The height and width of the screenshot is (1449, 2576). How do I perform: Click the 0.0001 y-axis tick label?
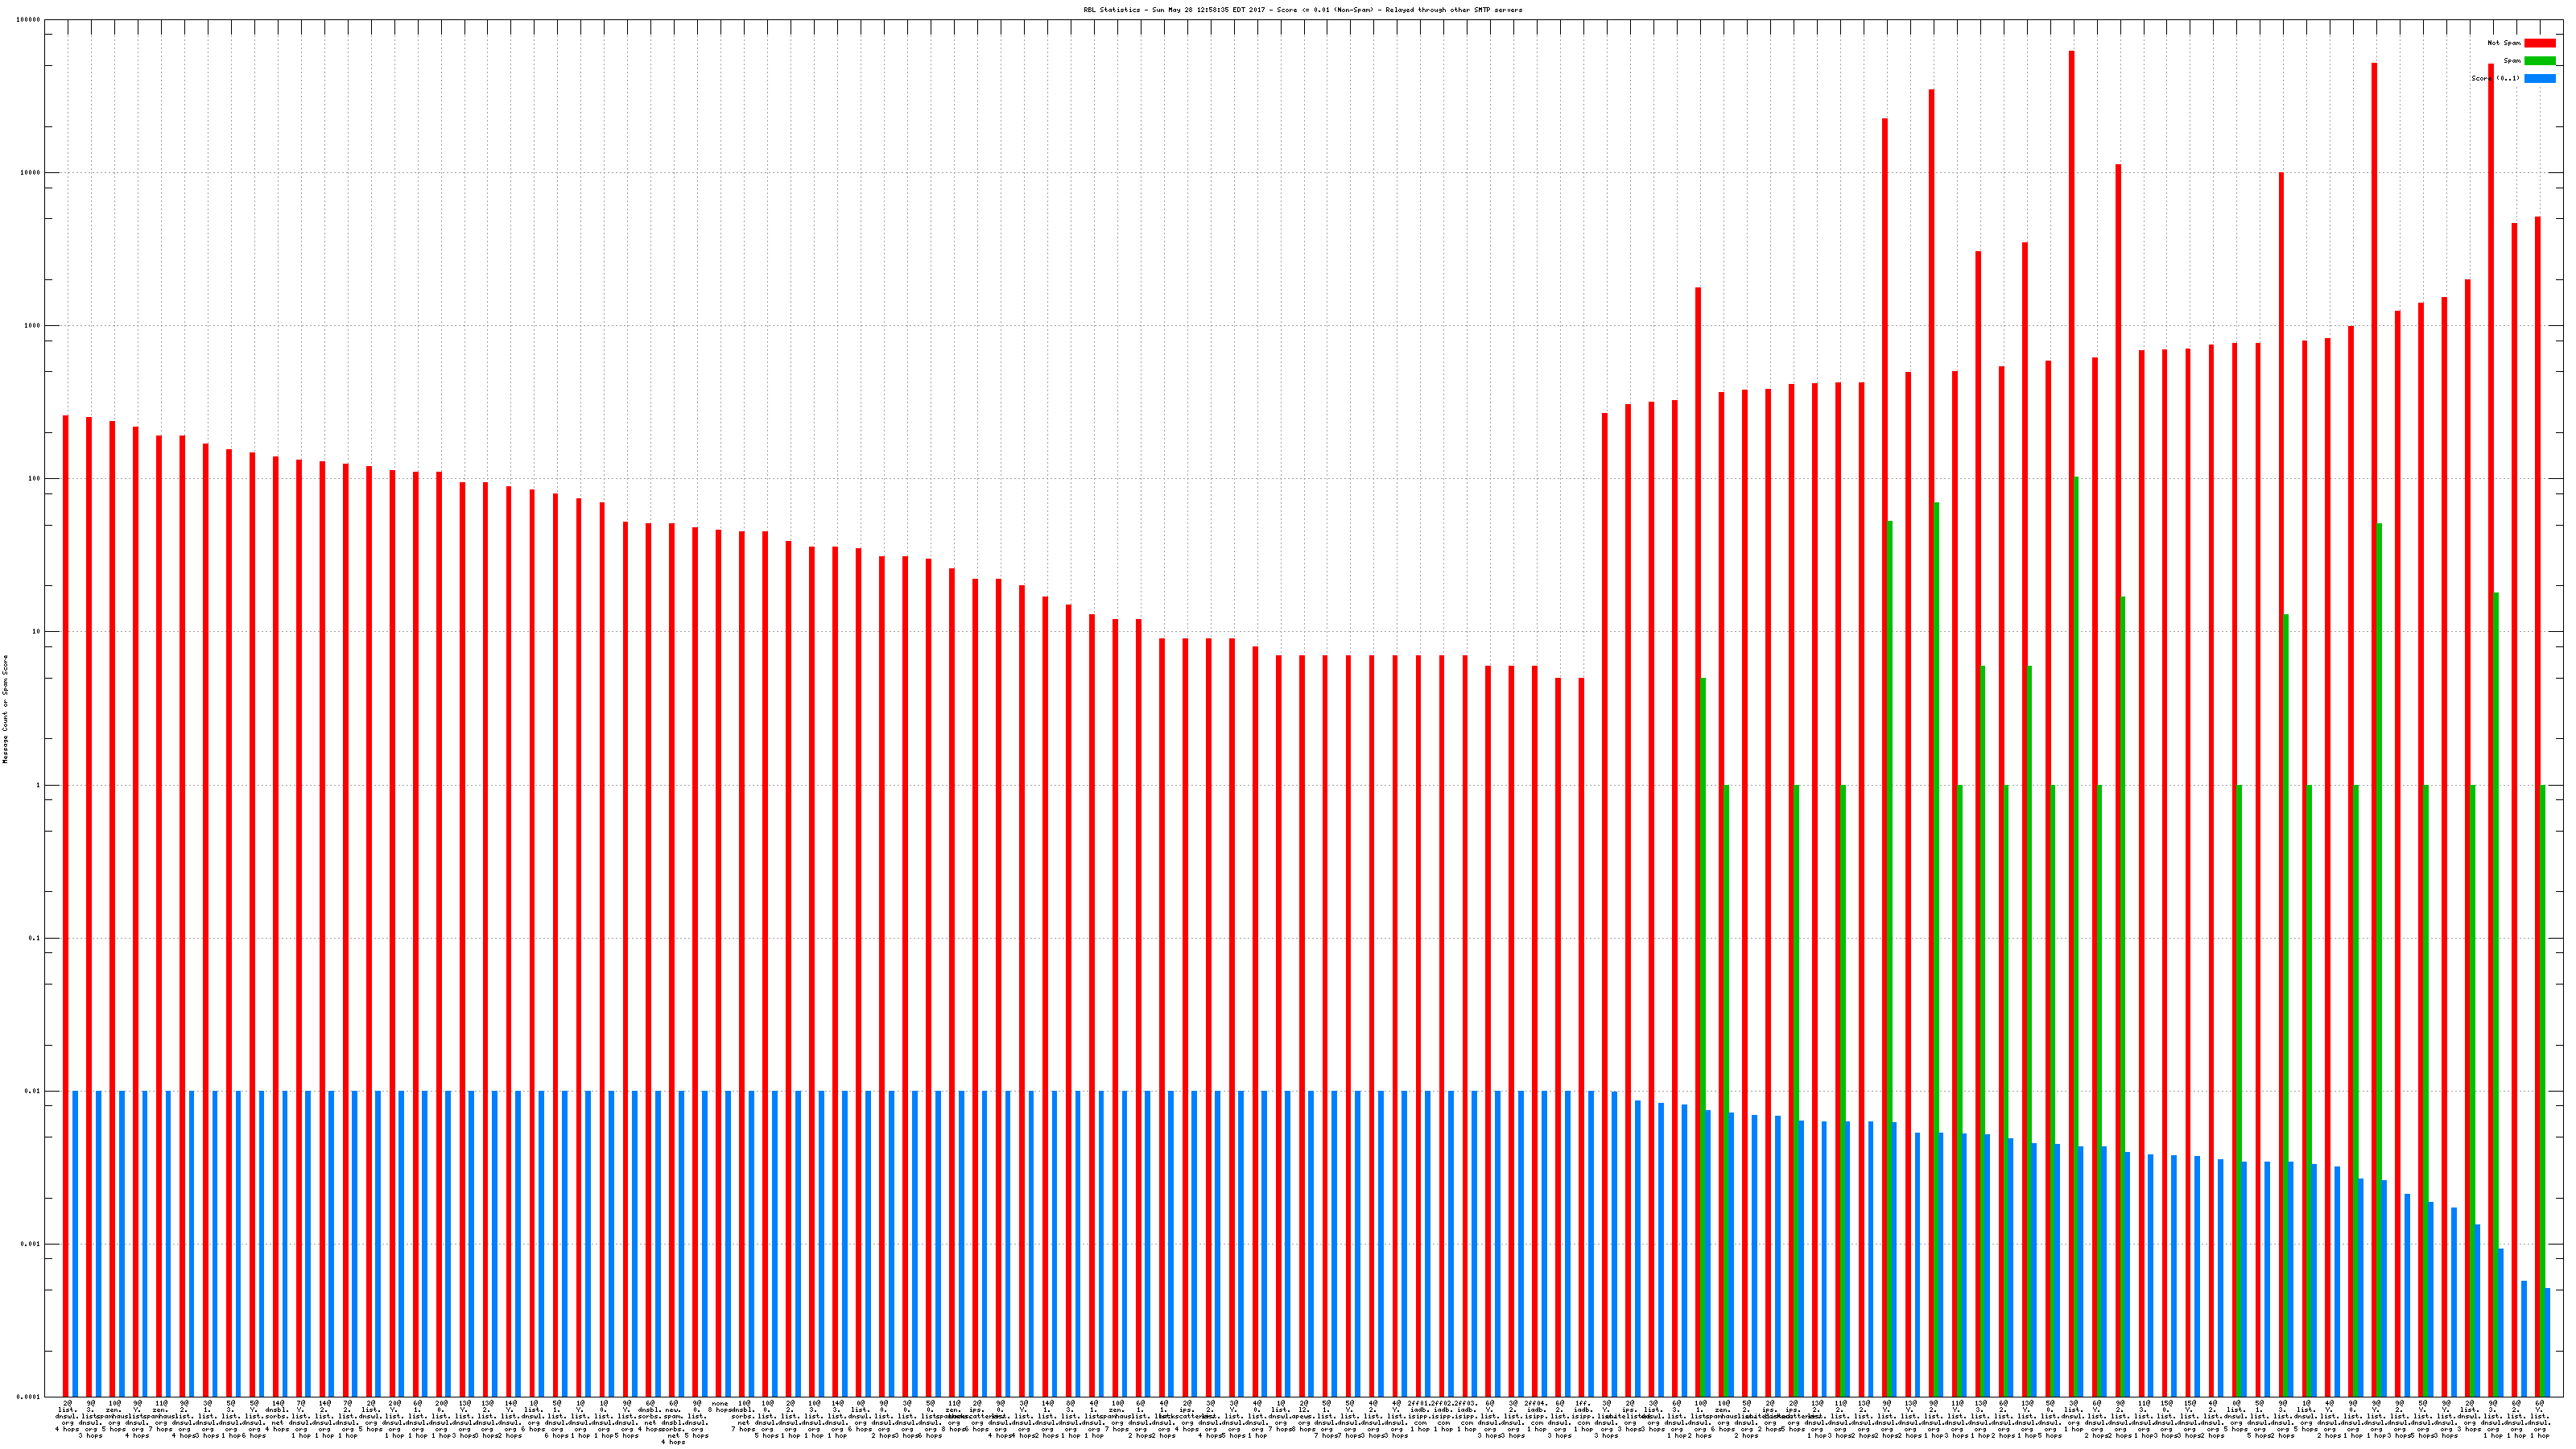(29, 1397)
